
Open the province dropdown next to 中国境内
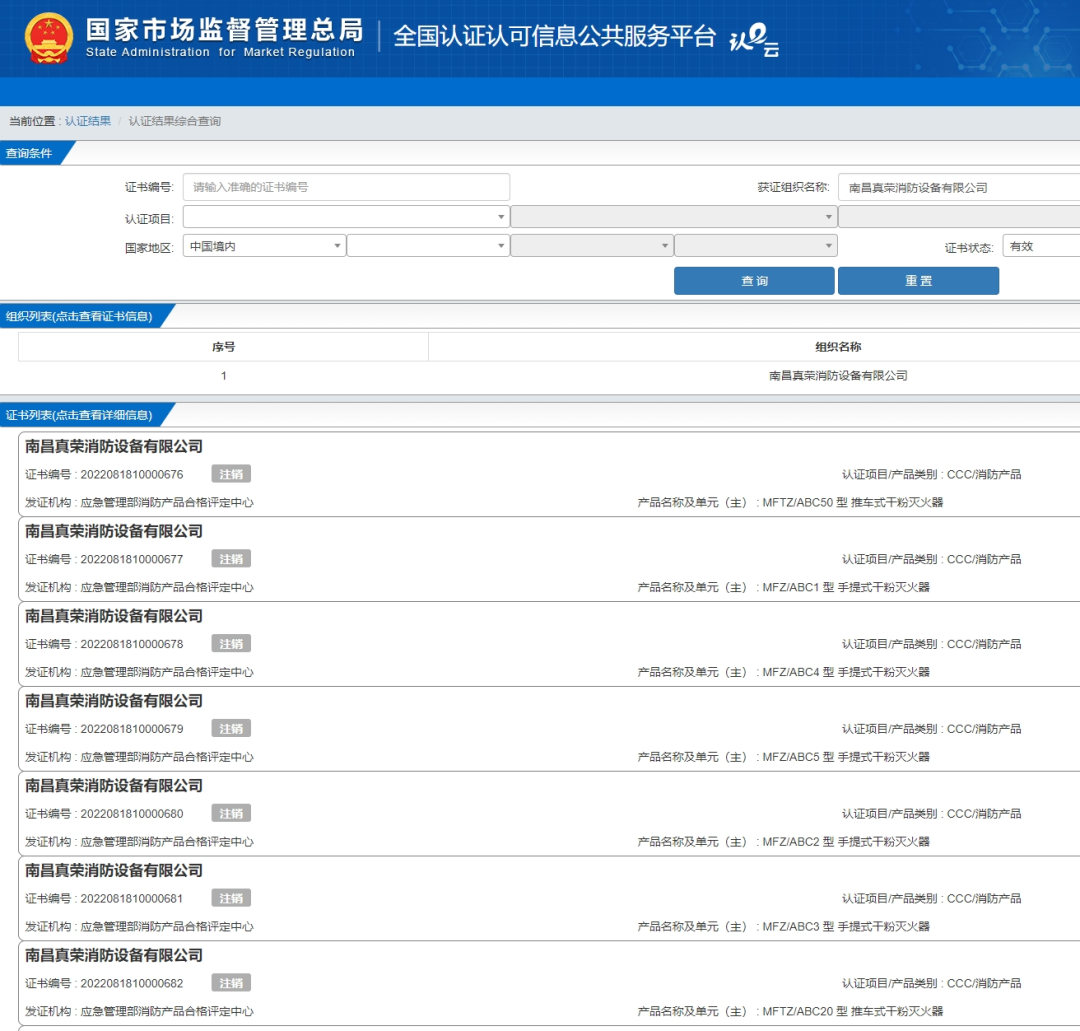coord(428,246)
